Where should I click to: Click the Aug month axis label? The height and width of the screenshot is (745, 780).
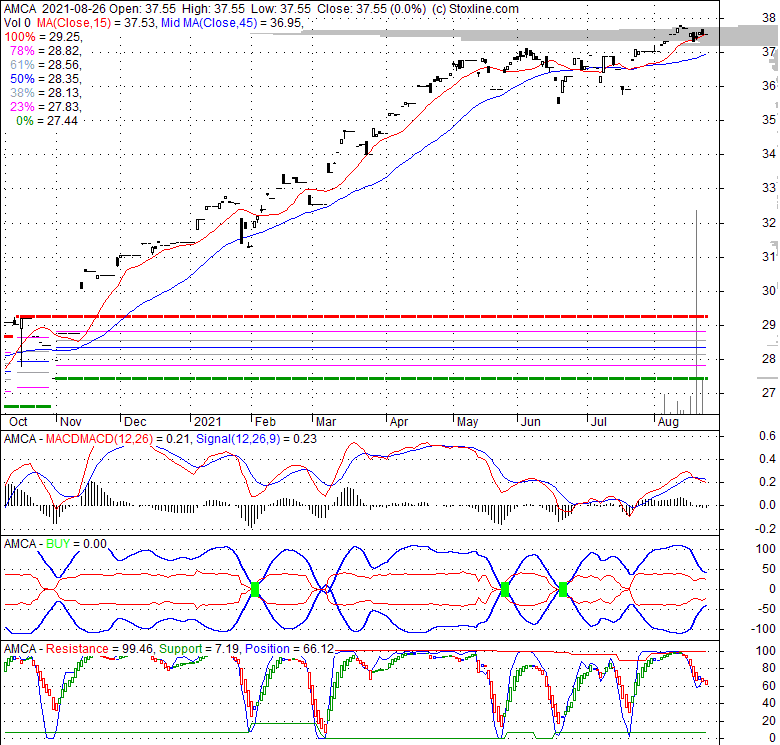click(x=668, y=422)
